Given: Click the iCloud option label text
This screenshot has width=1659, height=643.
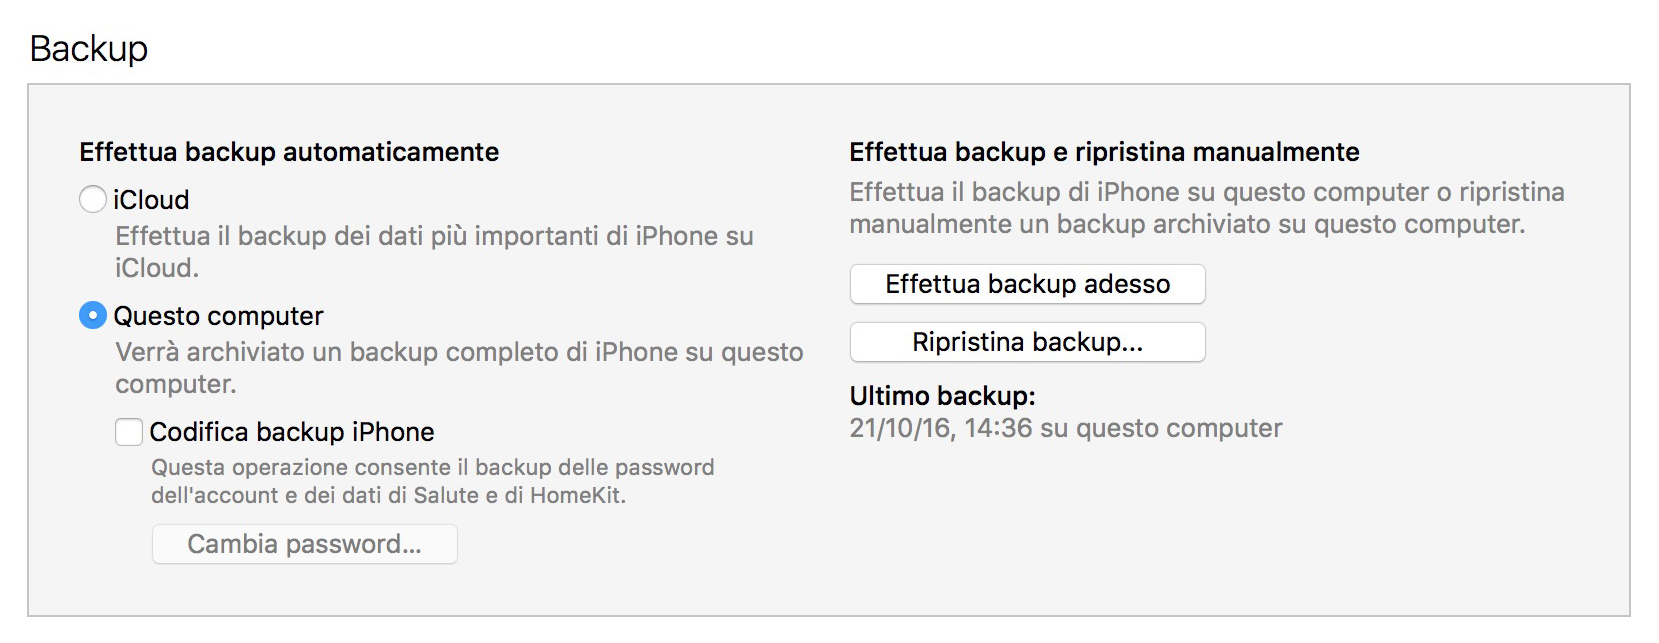Looking at the screenshot, I should [151, 200].
